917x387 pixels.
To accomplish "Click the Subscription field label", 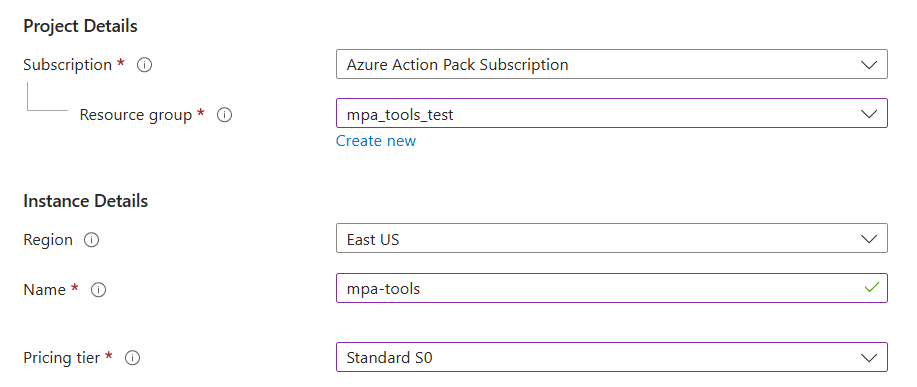I will point(68,64).
